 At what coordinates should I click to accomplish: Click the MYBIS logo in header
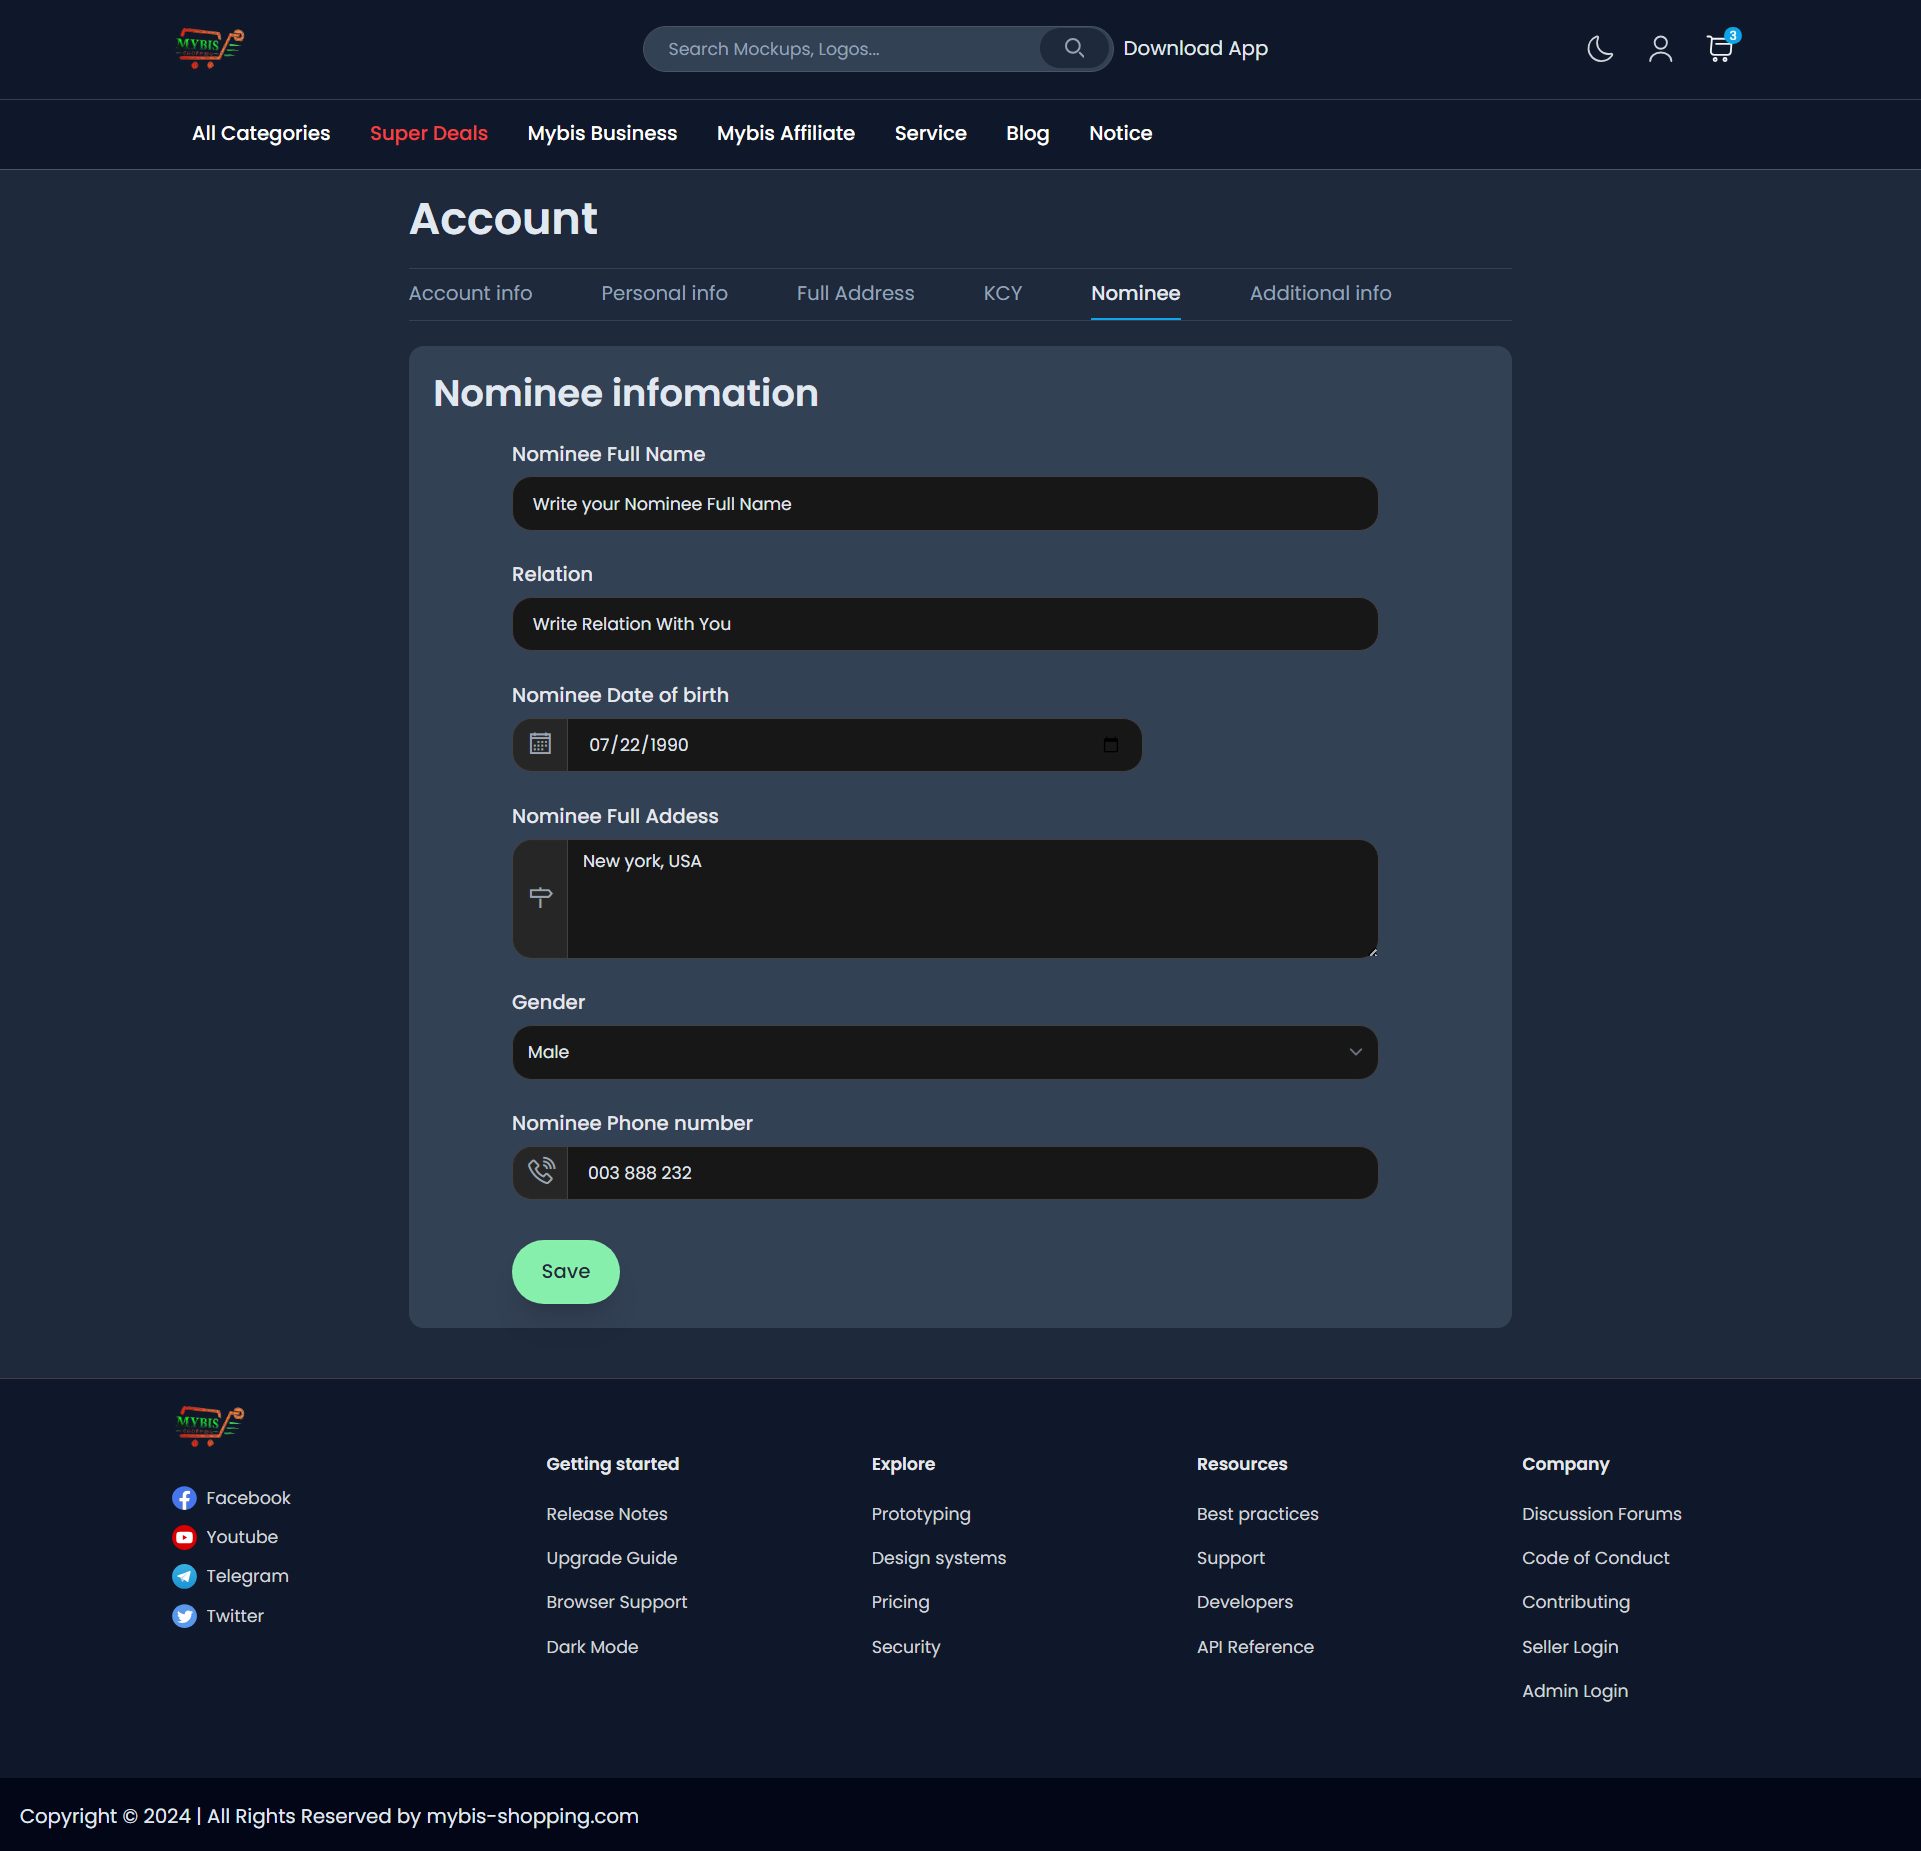coord(210,47)
